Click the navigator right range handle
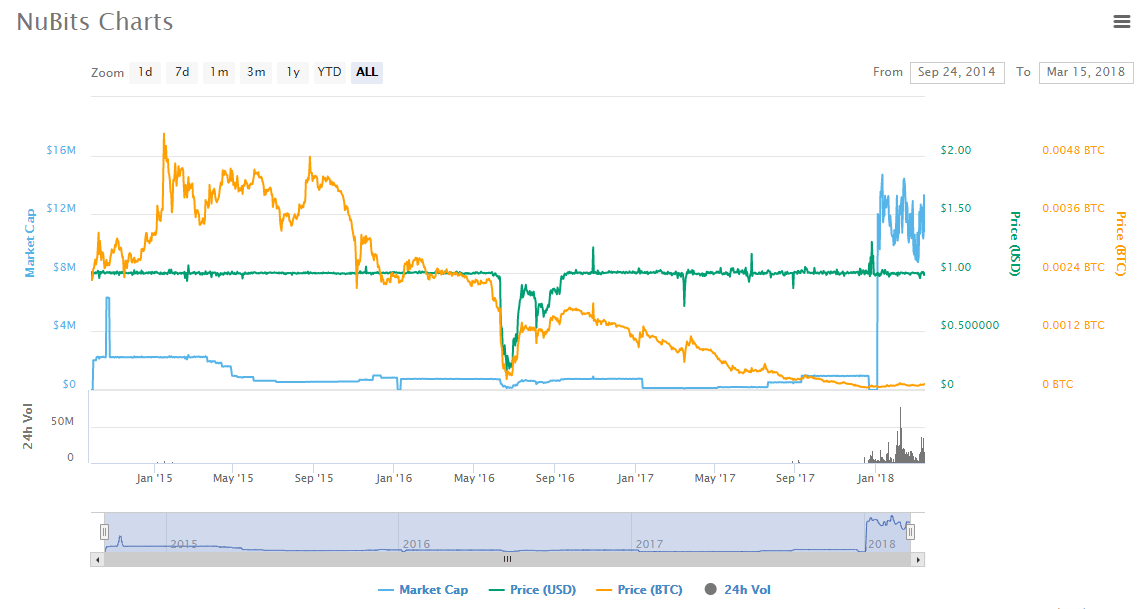 click(910, 533)
